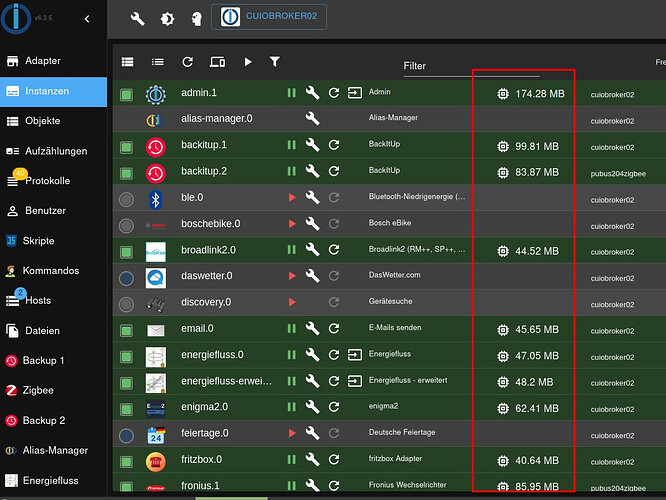This screenshot has width=666, height=500.
Task: Toggle expert mode head icon
Action: [x=196, y=19]
